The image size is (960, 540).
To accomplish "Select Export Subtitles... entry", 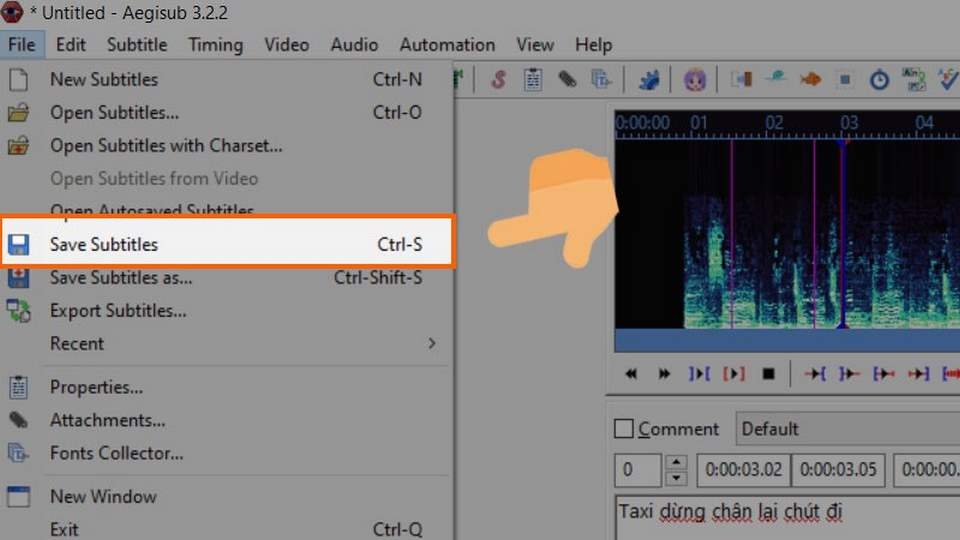I will pos(227,311).
